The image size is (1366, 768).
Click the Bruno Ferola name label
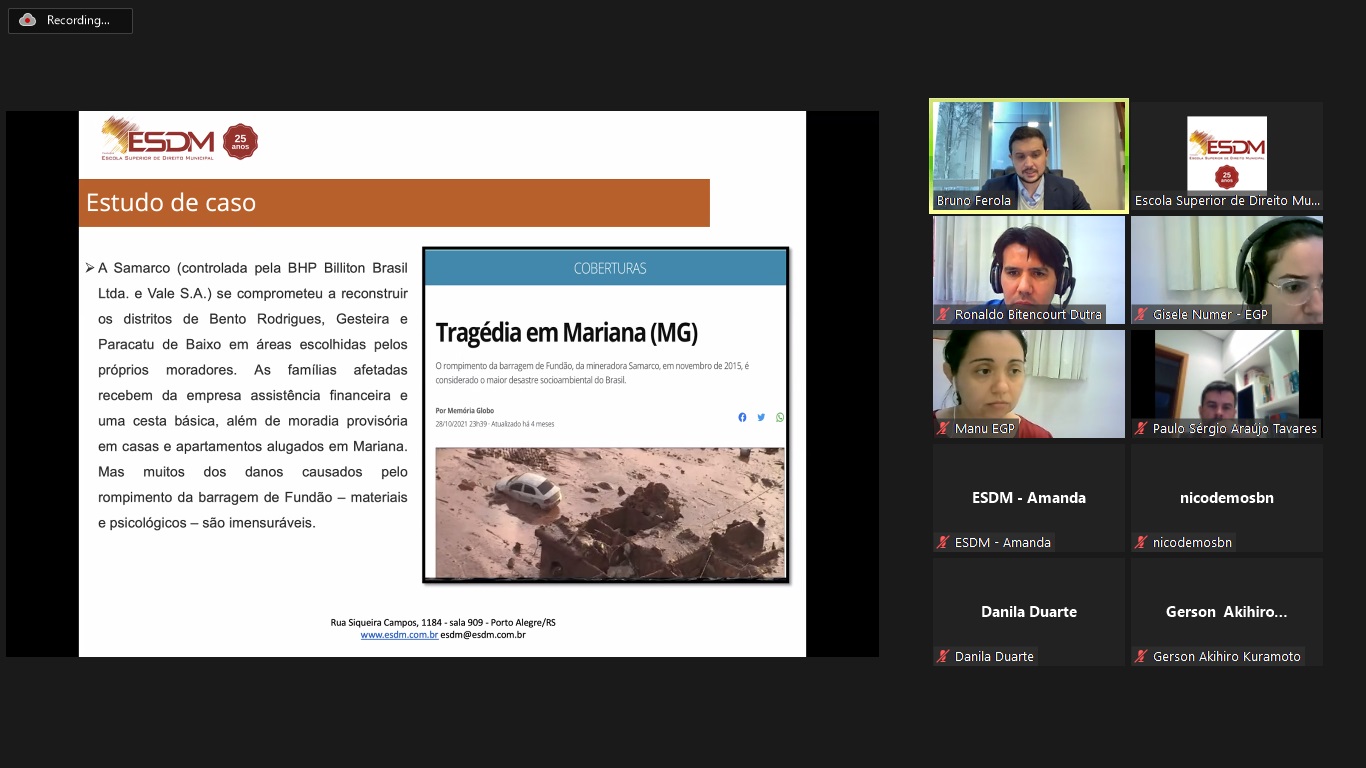tap(974, 201)
